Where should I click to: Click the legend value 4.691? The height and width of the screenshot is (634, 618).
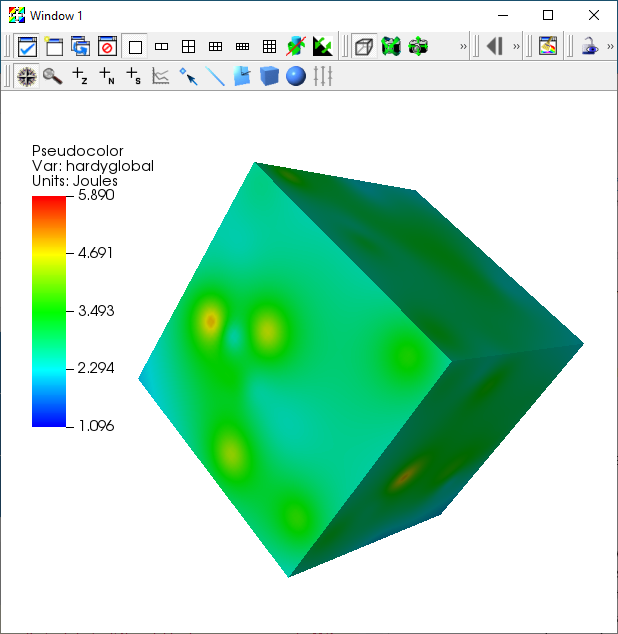95,253
